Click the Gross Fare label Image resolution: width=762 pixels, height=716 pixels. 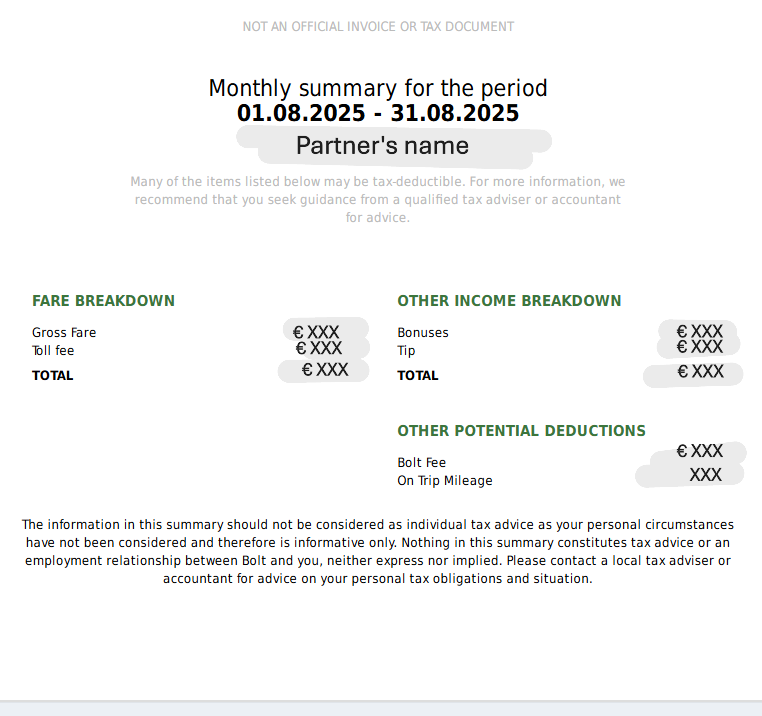pos(64,332)
